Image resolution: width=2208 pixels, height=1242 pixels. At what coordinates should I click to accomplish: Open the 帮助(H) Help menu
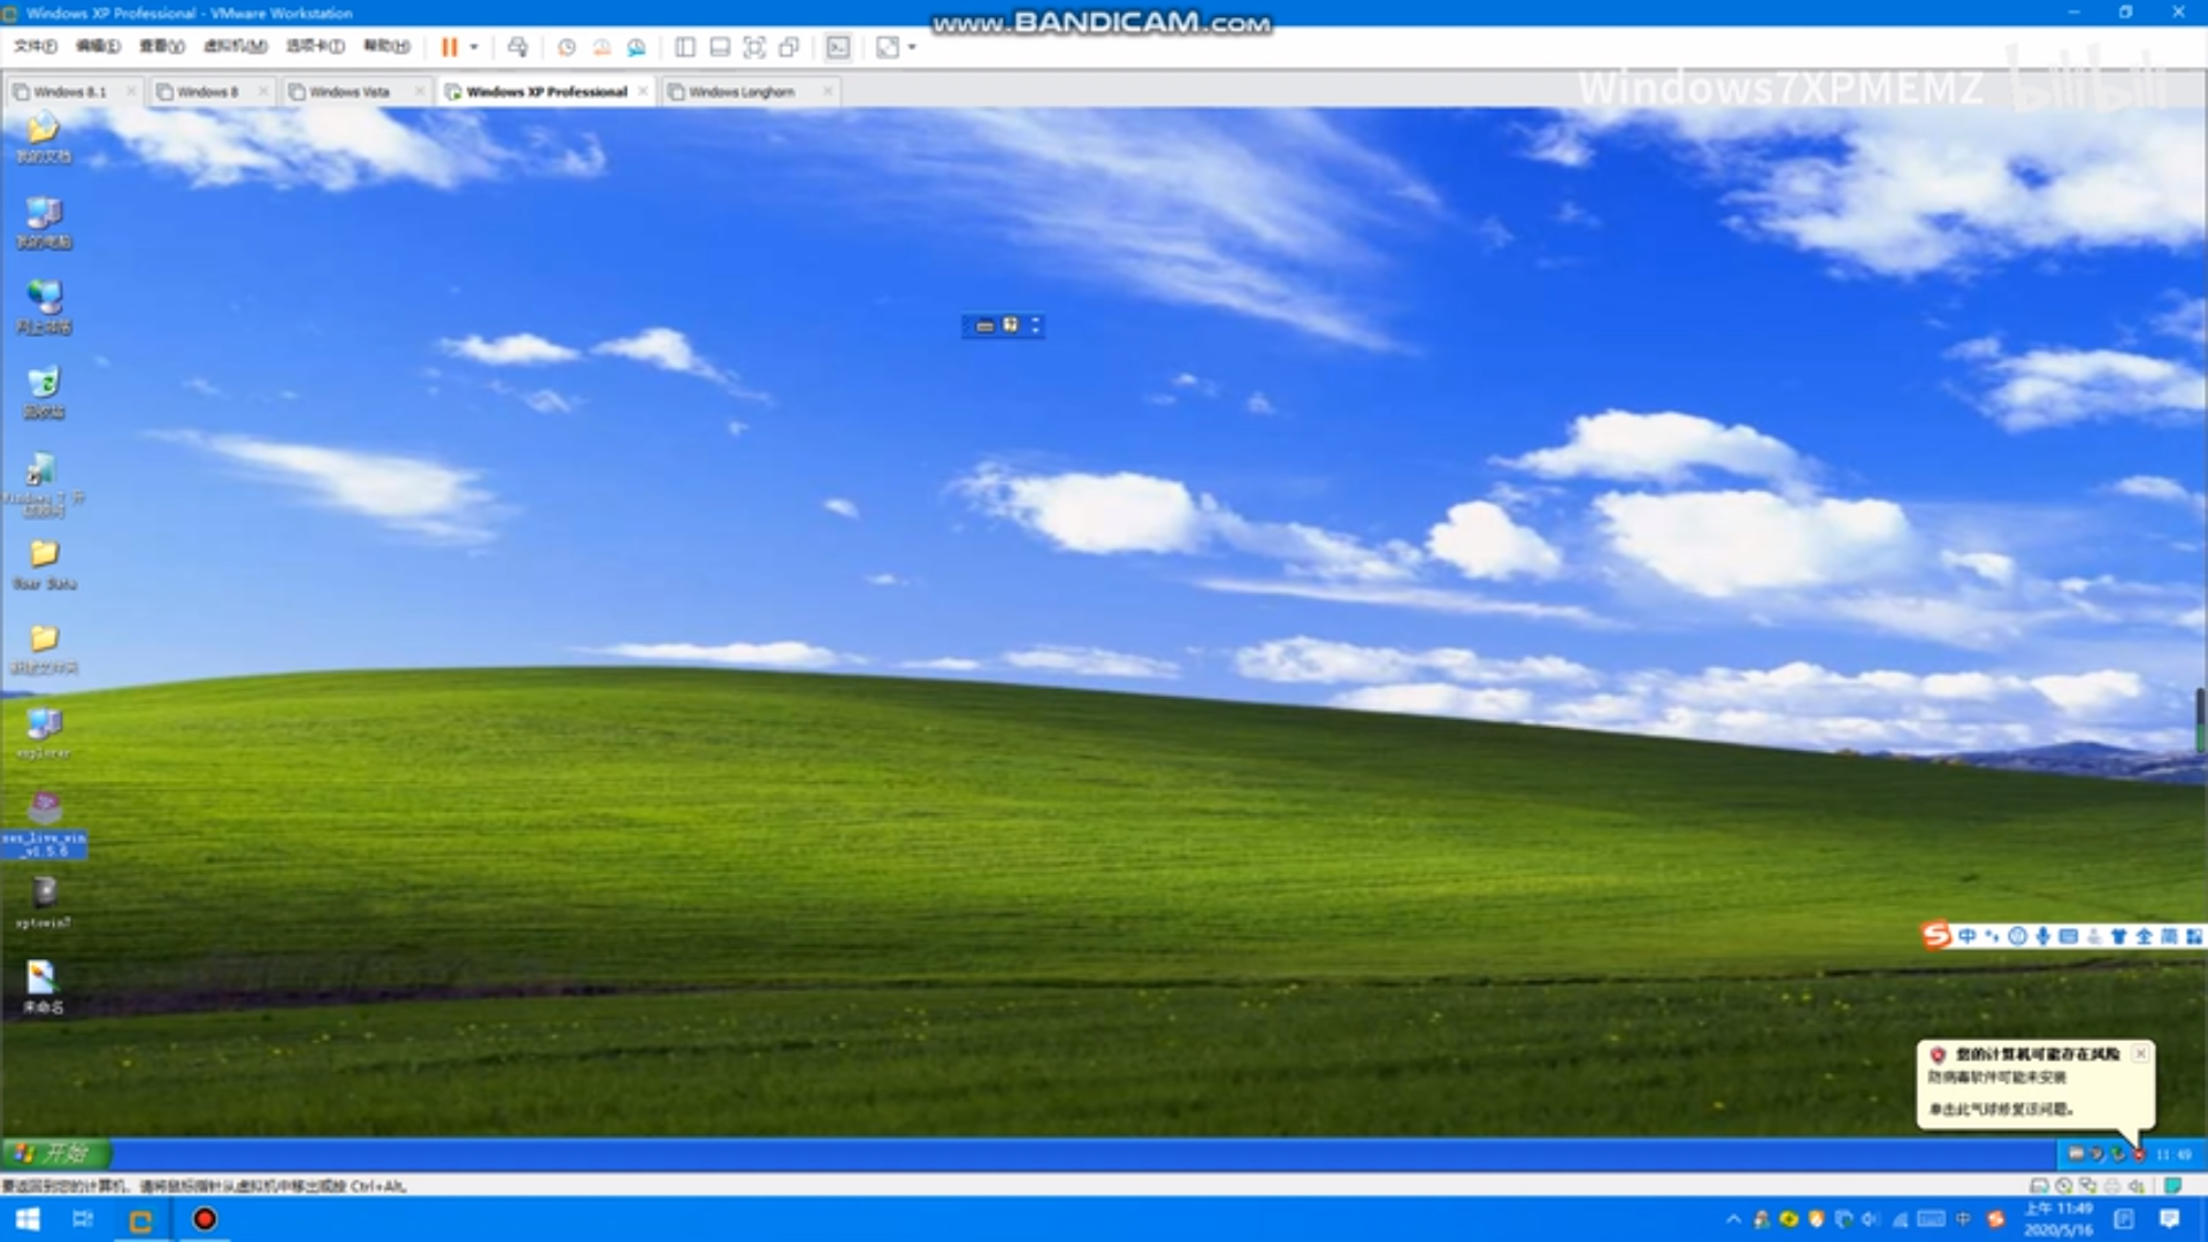pos(386,46)
